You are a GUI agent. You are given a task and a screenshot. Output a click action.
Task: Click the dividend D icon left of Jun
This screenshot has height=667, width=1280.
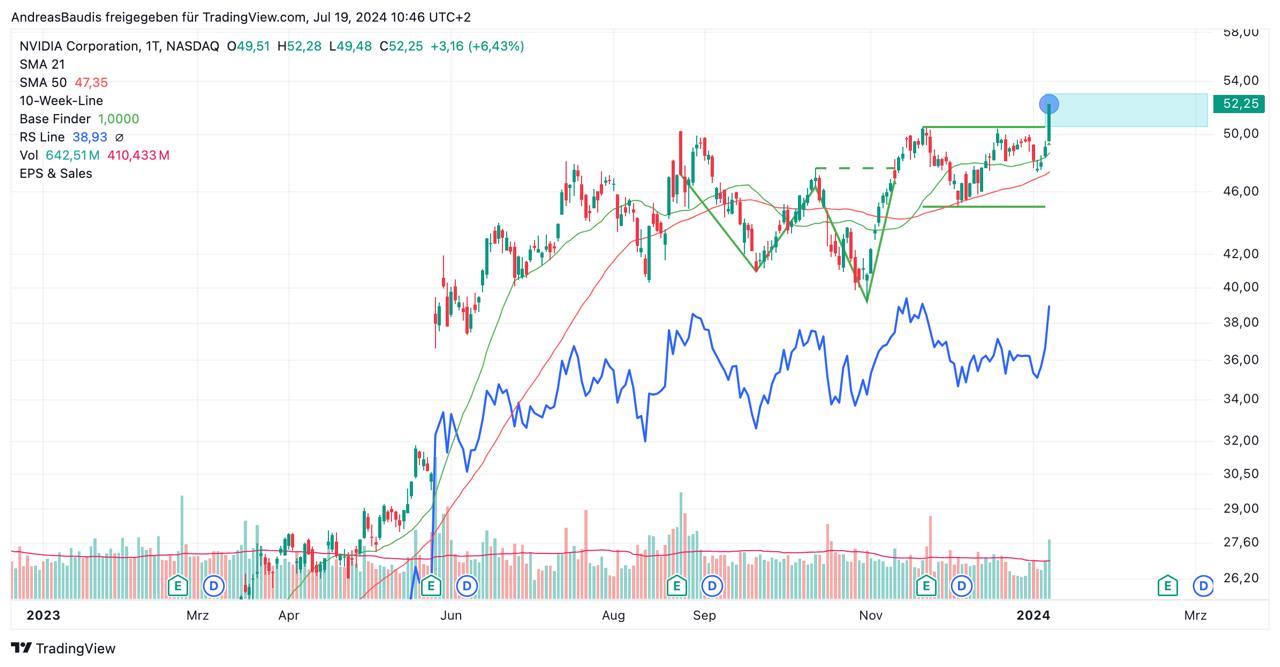click(213, 585)
